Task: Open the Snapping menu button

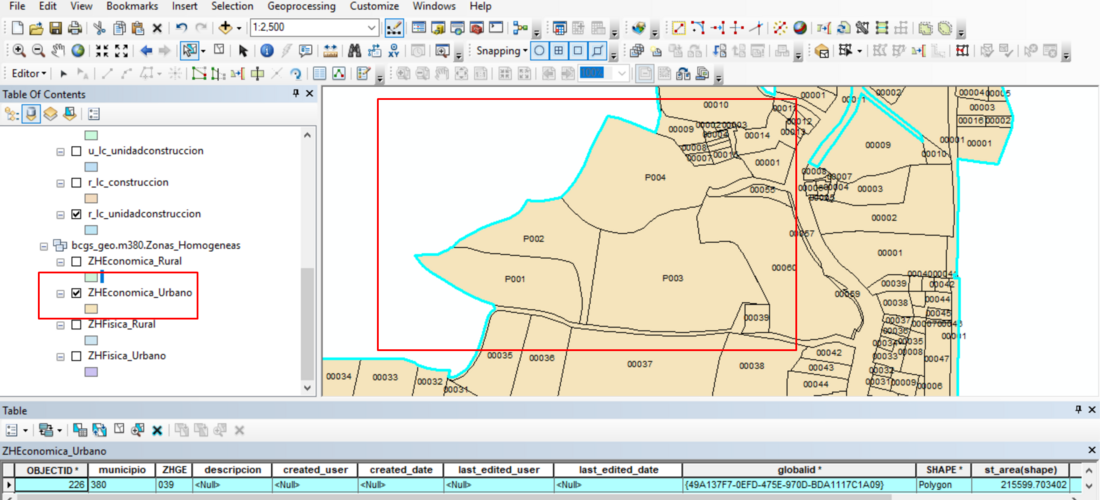Action: point(500,50)
